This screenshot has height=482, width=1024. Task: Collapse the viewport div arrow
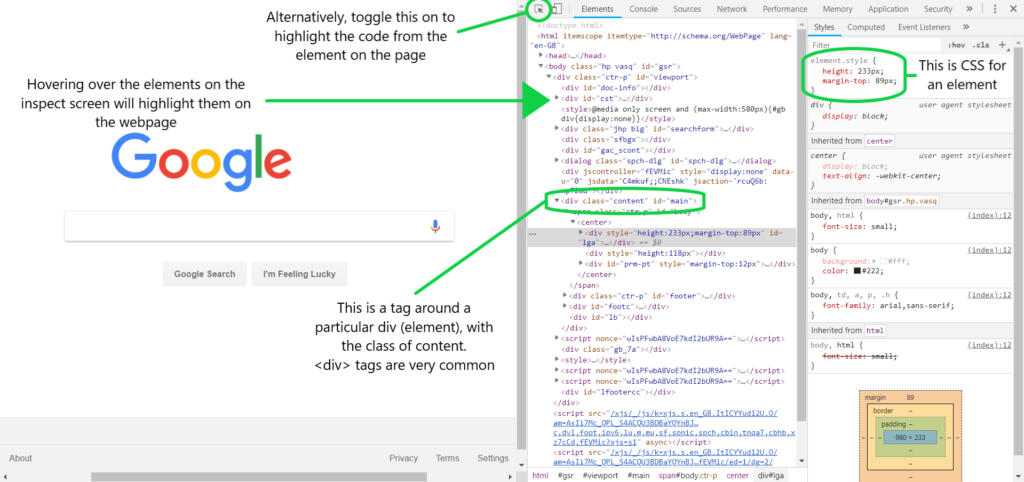point(549,77)
